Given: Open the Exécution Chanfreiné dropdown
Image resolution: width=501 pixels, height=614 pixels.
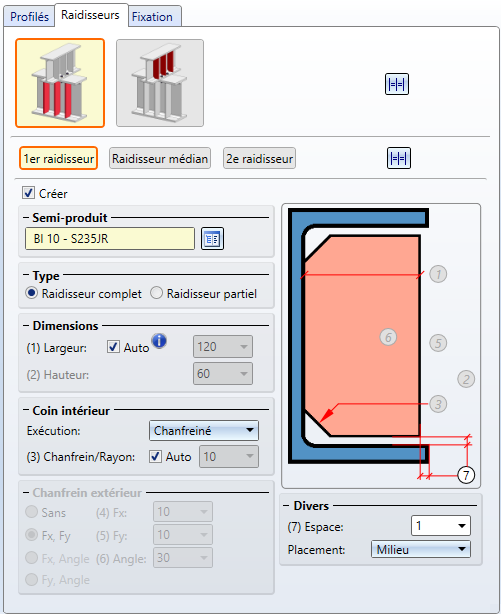Looking at the screenshot, I should coord(204,431).
